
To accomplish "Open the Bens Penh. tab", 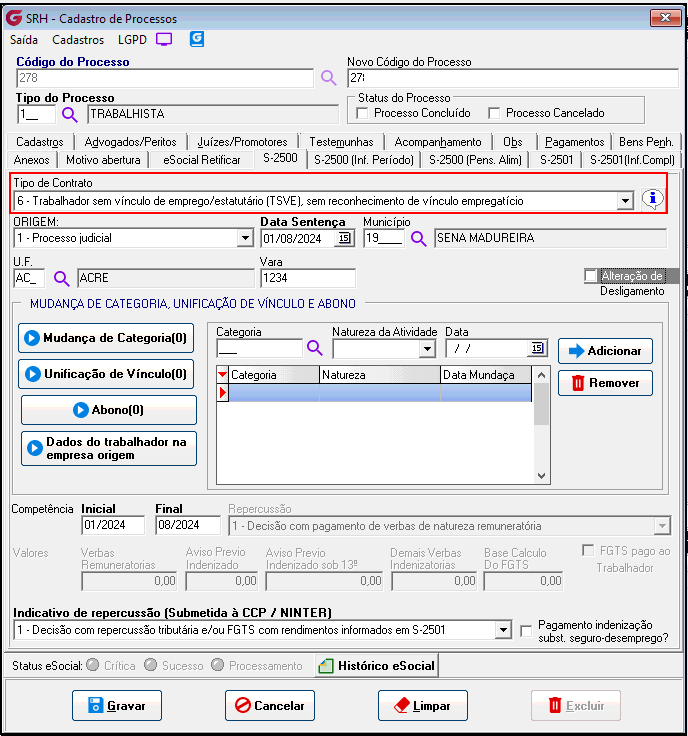I will pyautogui.click(x=646, y=142).
